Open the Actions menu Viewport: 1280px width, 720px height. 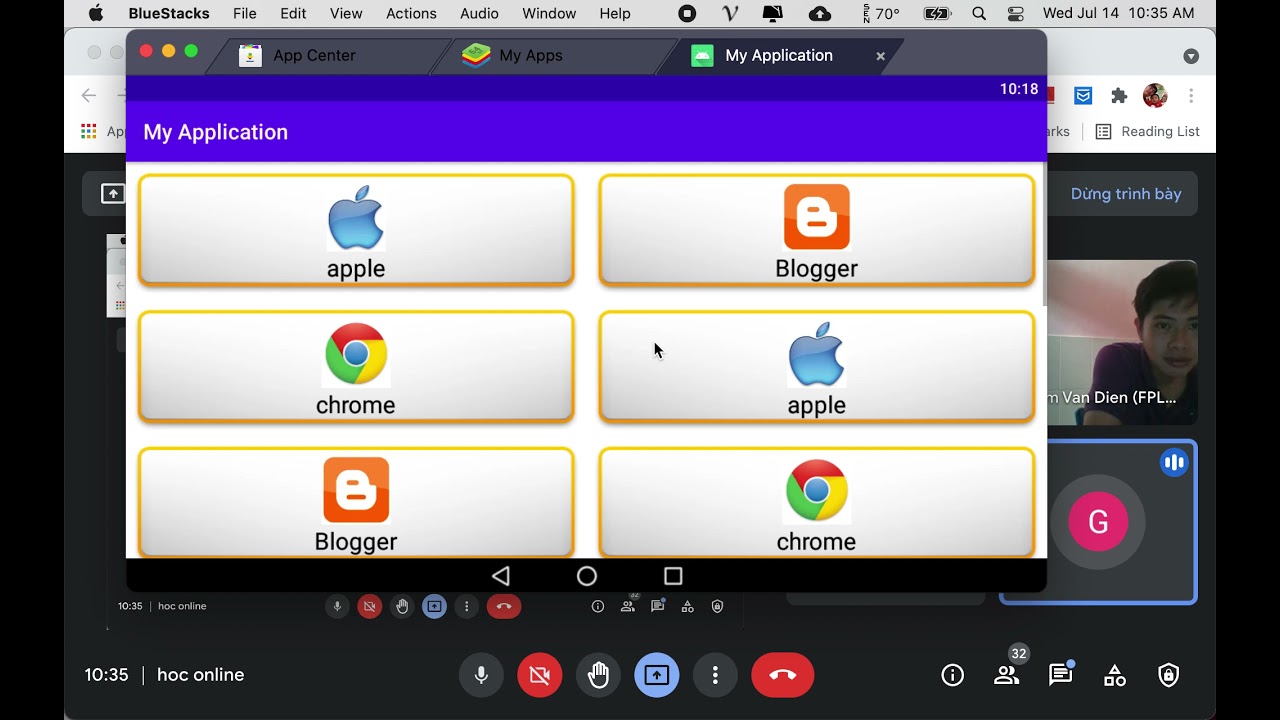pos(411,13)
